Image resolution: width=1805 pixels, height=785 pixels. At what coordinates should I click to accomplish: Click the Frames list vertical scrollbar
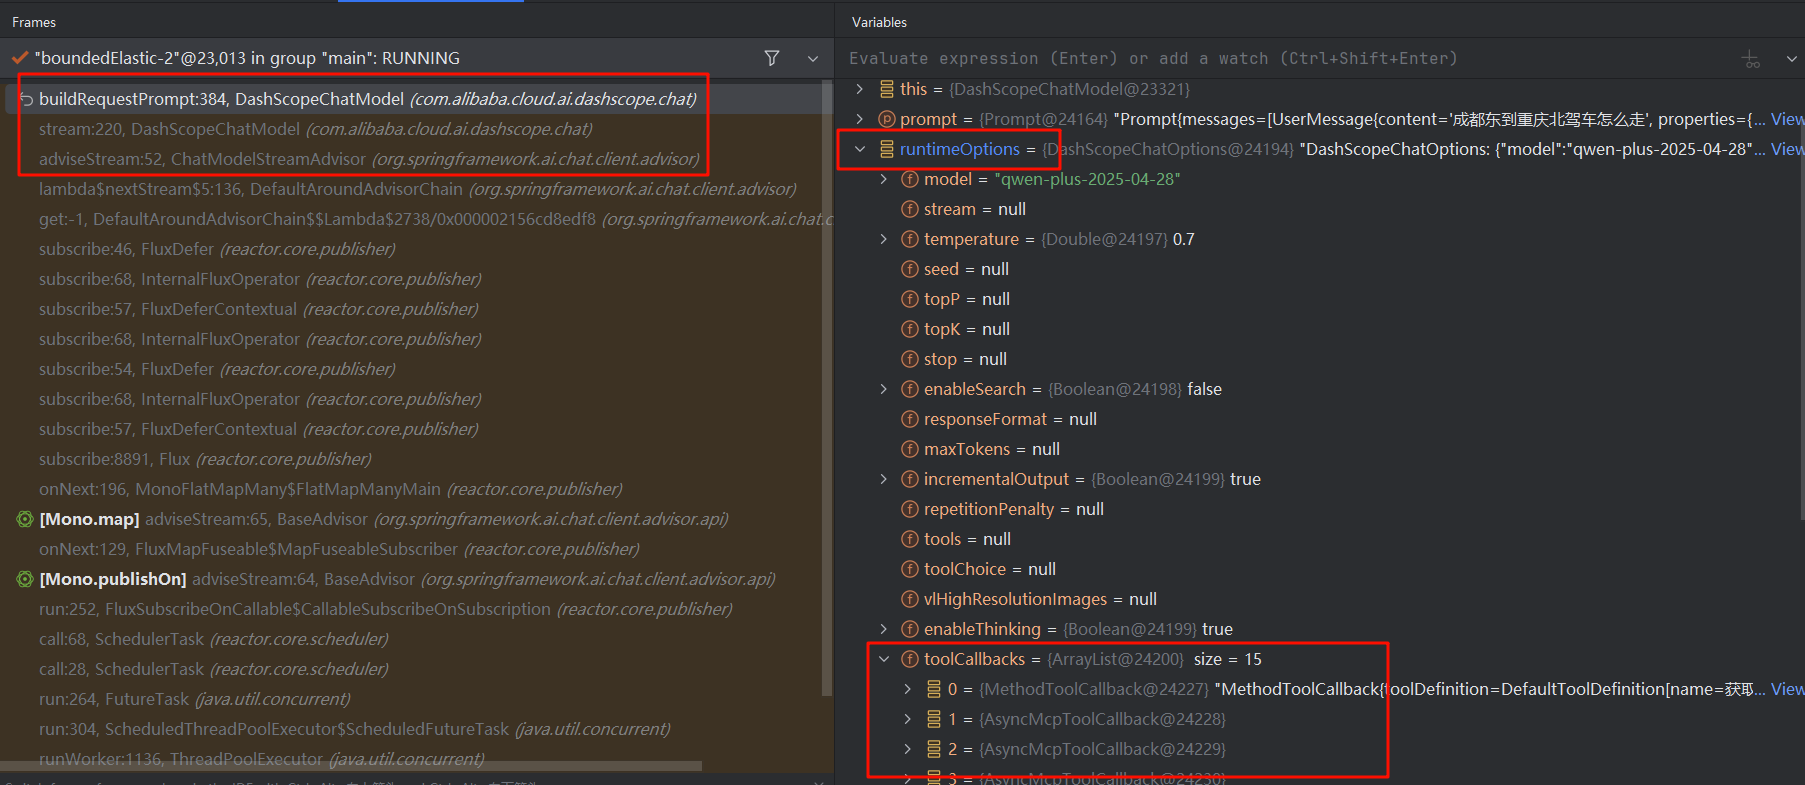(826, 390)
